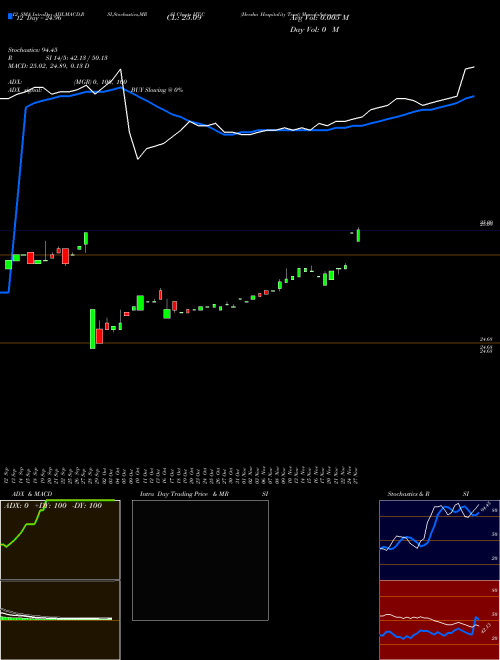Open the blue Stochastics chart panel
500x660 pixels.
click(x=439, y=540)
